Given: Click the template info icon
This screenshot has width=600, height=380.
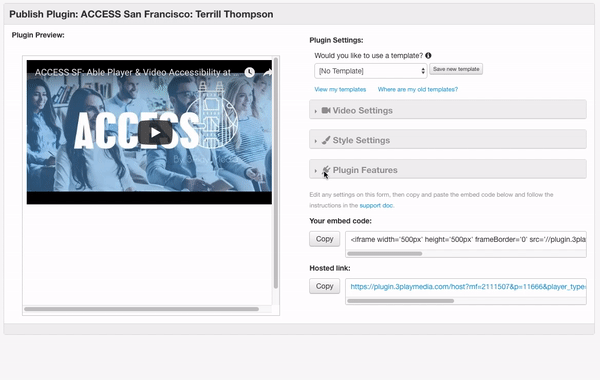Looking at the screenshot, I should point(428,55).
